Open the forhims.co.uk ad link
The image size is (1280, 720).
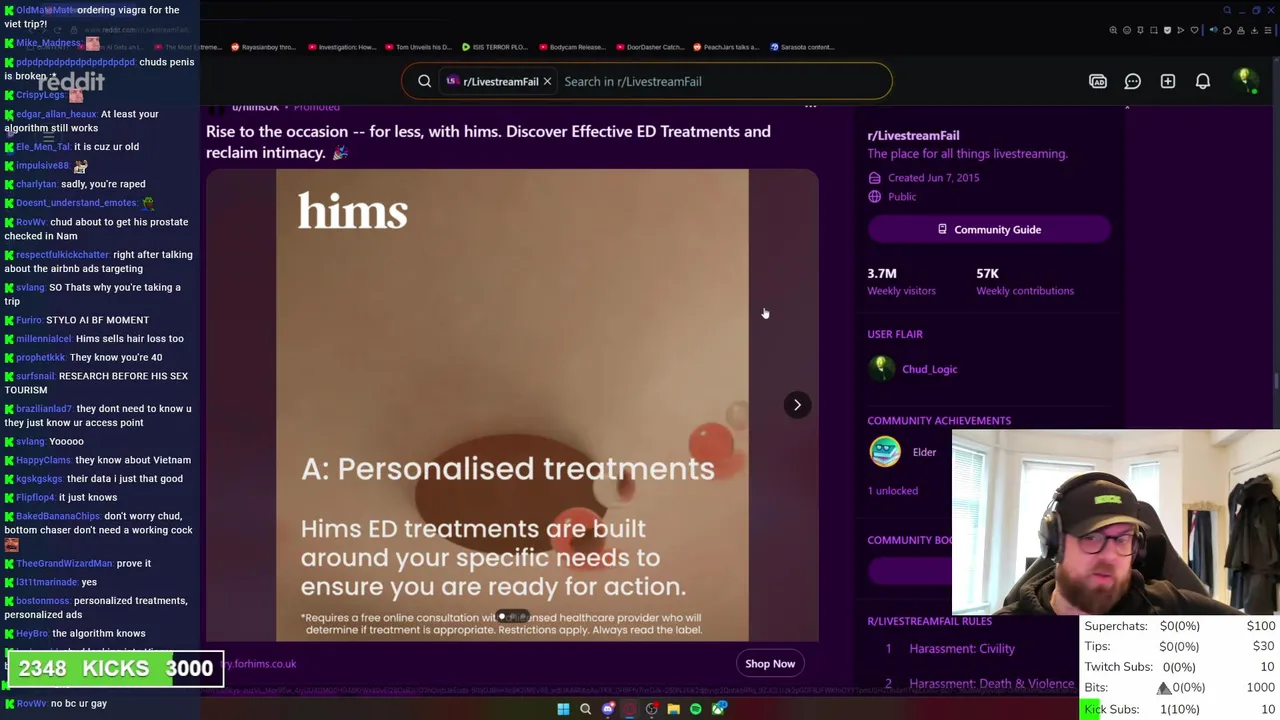click(260, 663)
